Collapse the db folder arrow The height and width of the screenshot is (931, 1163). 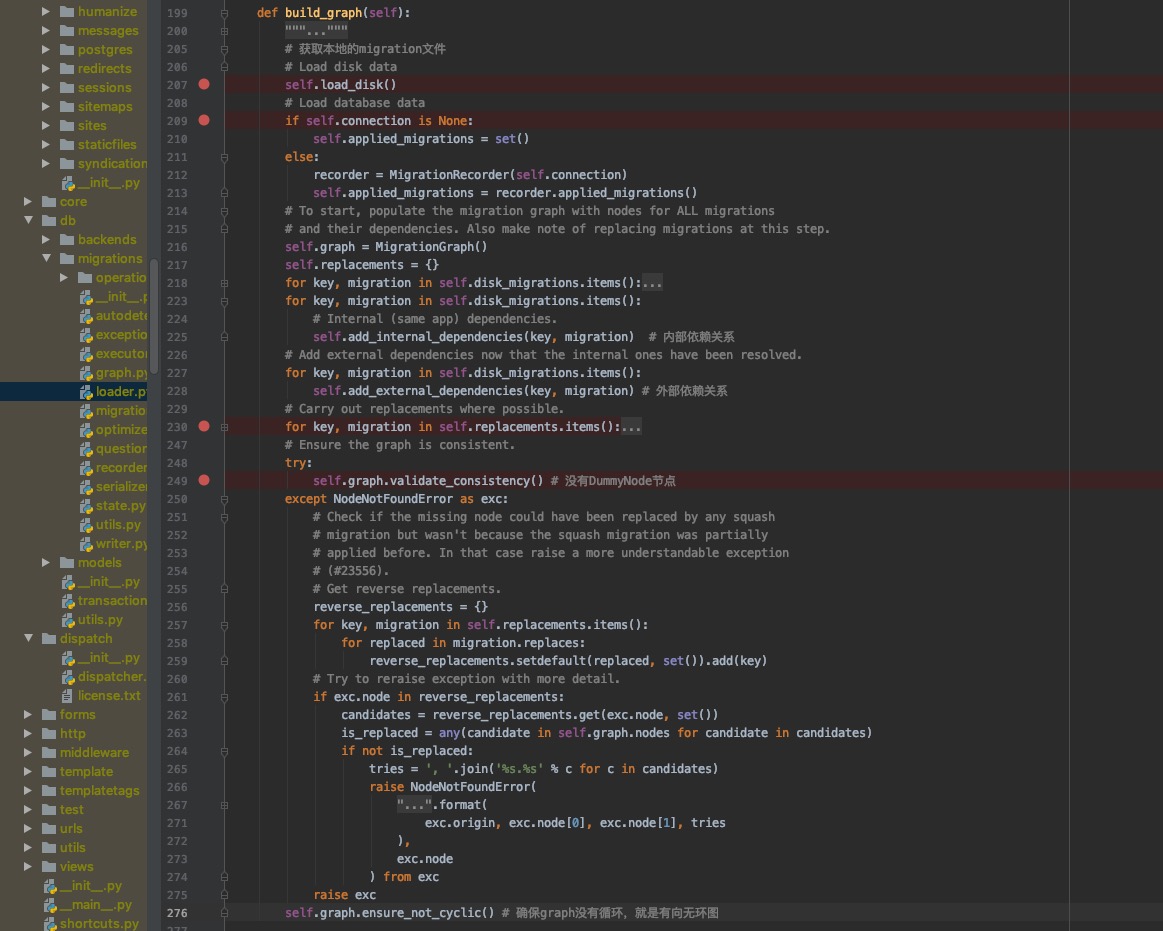(28, 220)
